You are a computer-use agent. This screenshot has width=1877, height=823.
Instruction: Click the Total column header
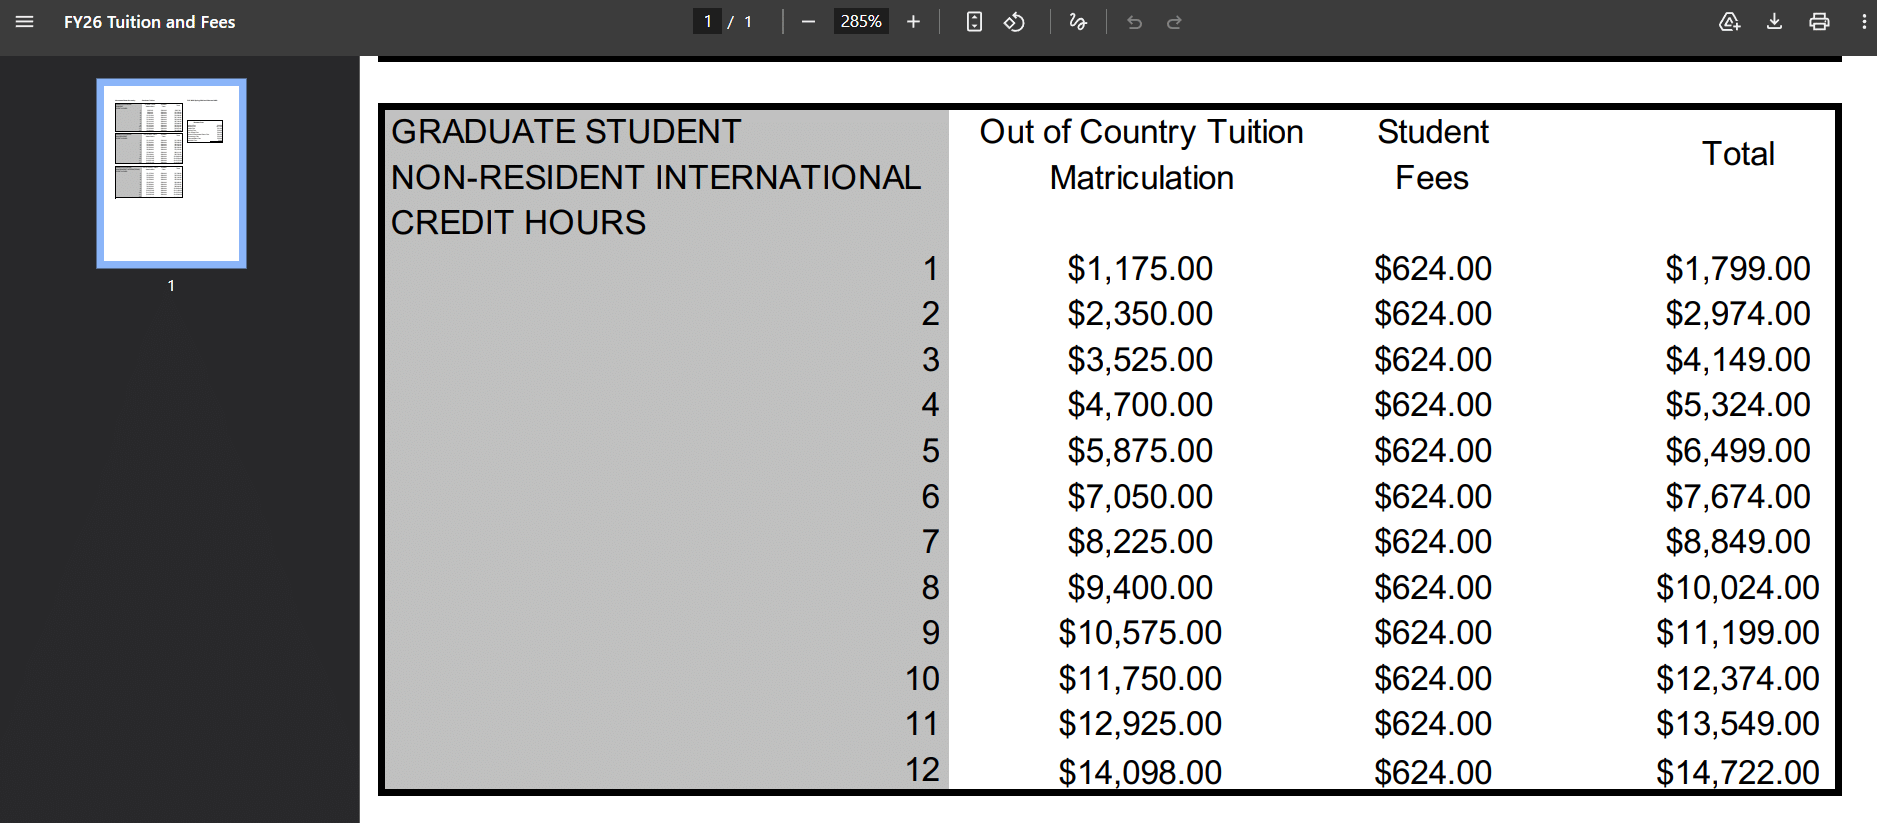tap(1738, 154)
